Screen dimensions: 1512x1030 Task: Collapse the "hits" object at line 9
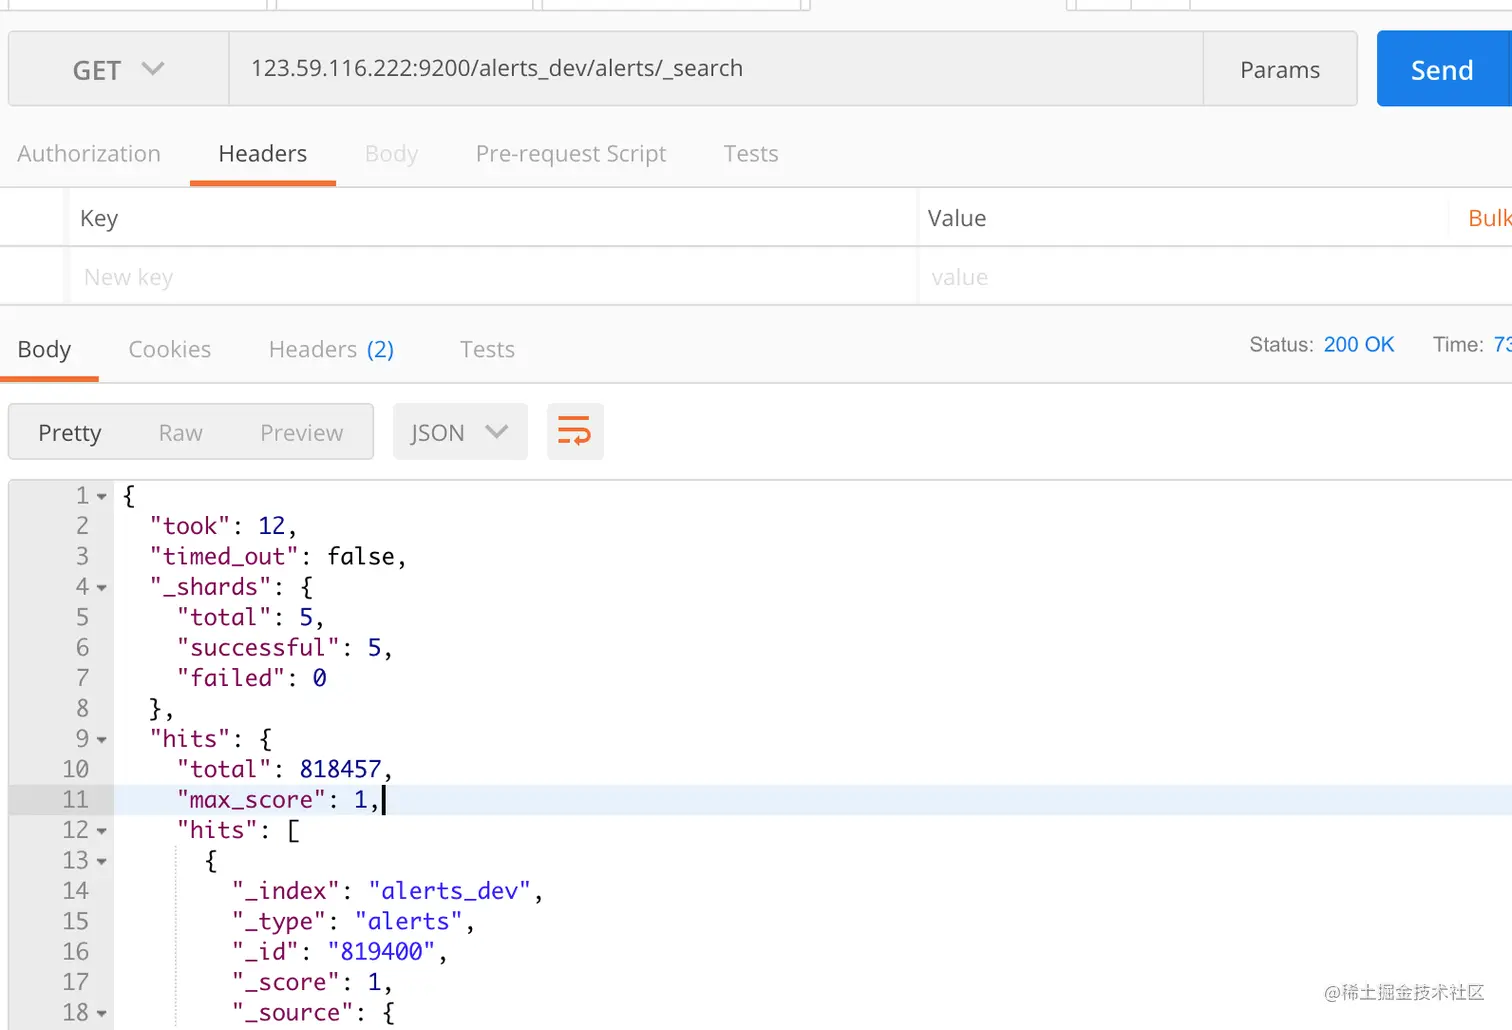102,739
